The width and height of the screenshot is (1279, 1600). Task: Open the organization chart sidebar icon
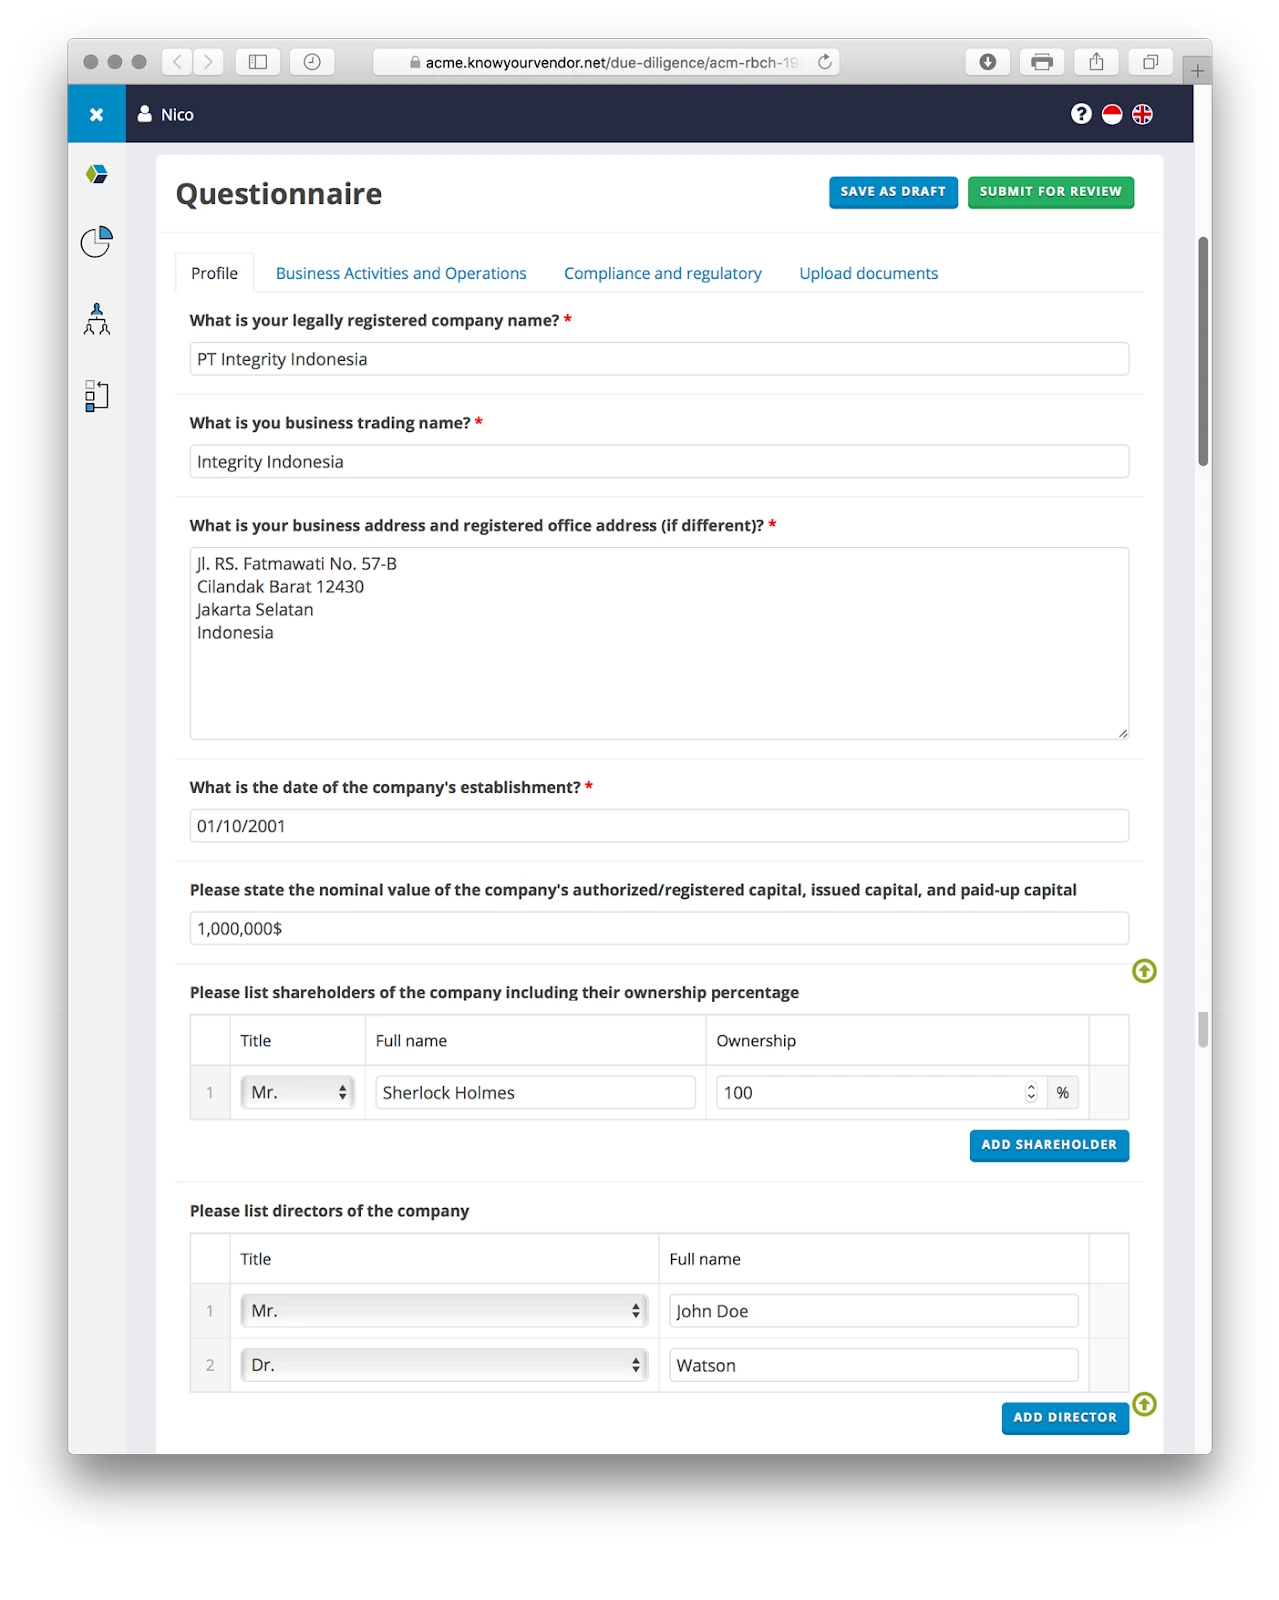pos(96,319)
